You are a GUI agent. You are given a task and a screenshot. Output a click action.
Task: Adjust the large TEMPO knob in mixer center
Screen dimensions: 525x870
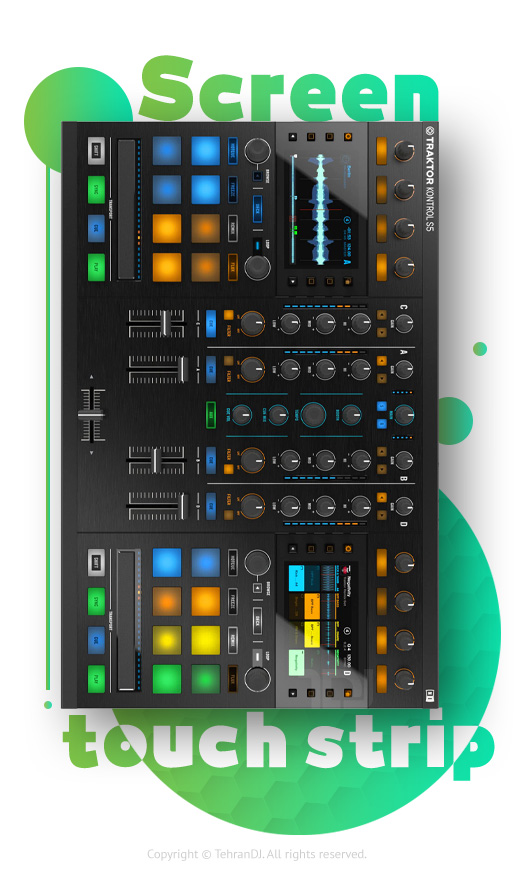coord(314,414)
